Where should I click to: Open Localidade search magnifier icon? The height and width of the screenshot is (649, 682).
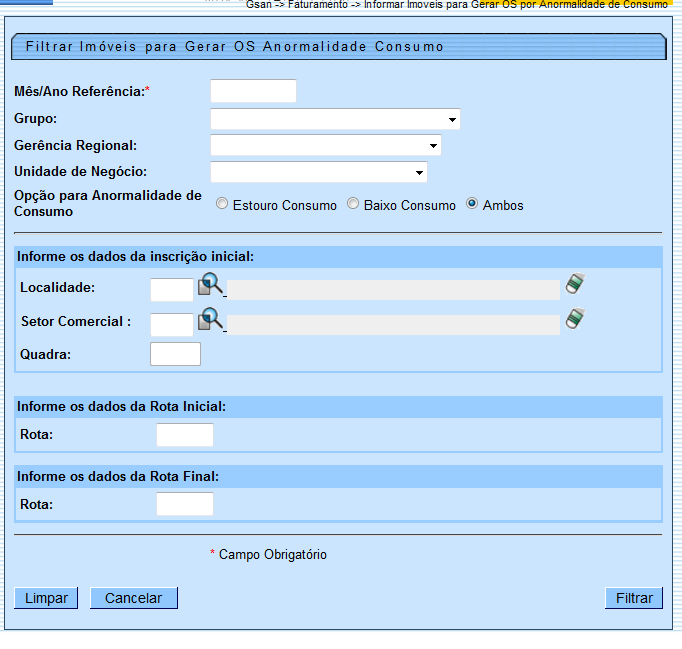point(209,287)
